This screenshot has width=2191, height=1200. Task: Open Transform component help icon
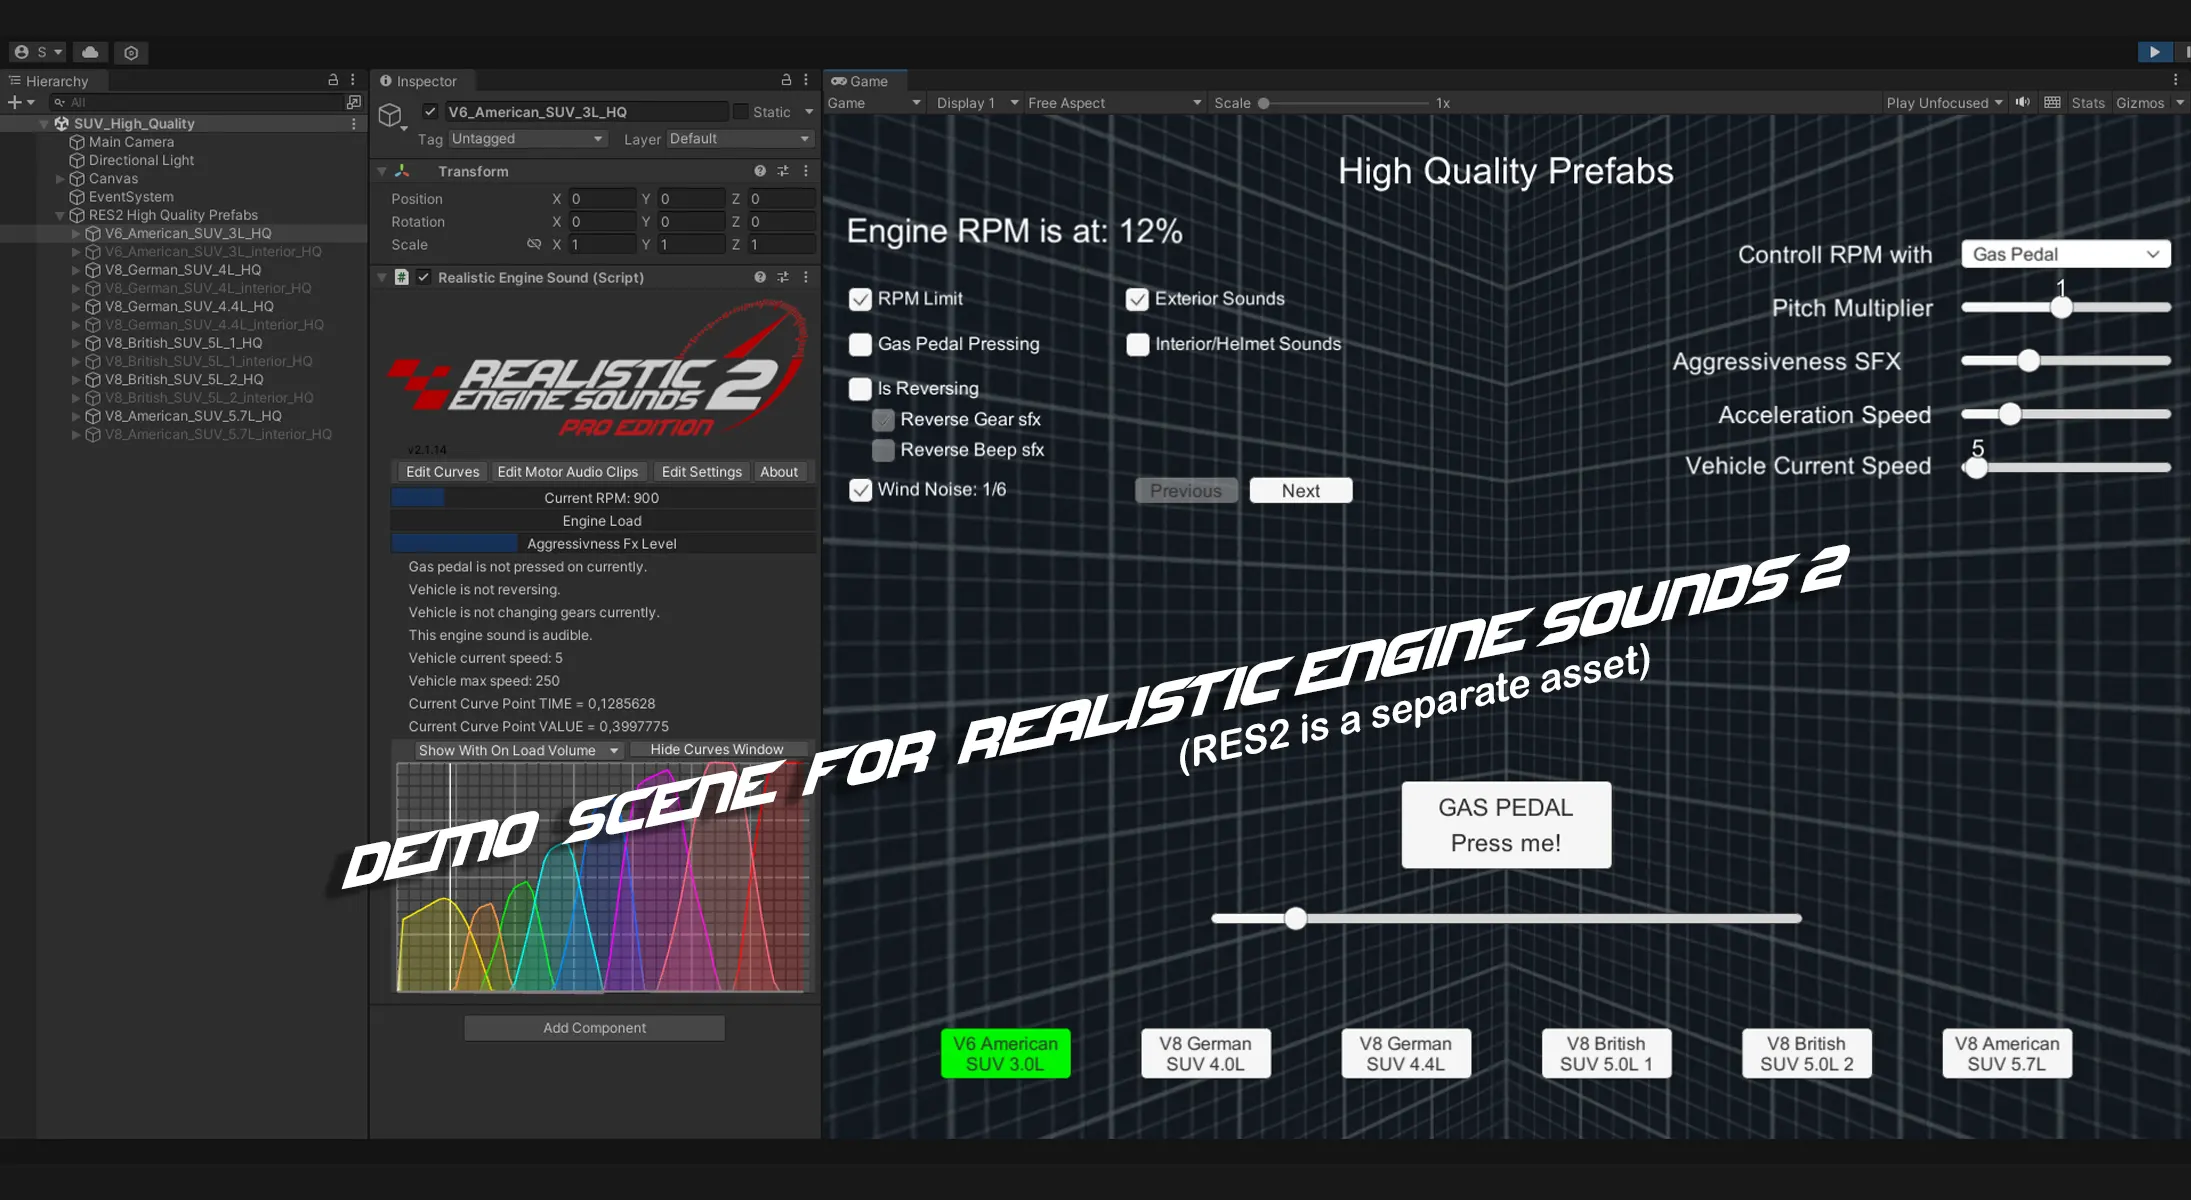[x=760, y=171]
